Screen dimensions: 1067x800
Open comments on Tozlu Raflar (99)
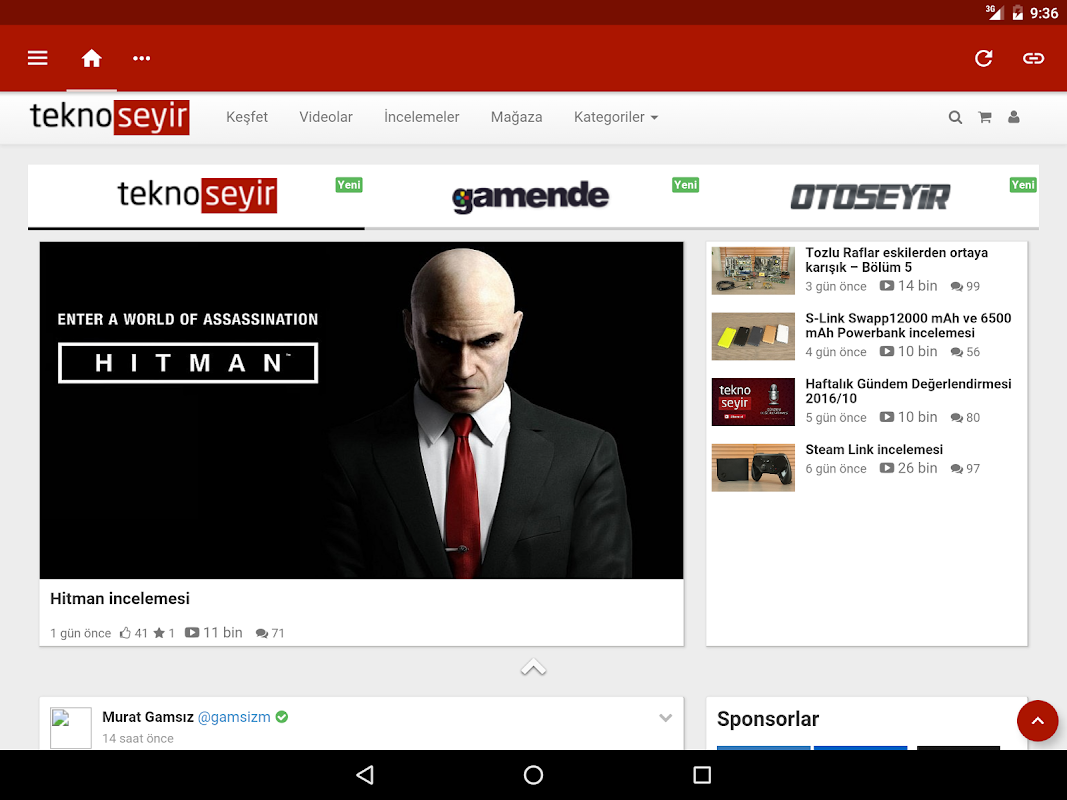965,286
